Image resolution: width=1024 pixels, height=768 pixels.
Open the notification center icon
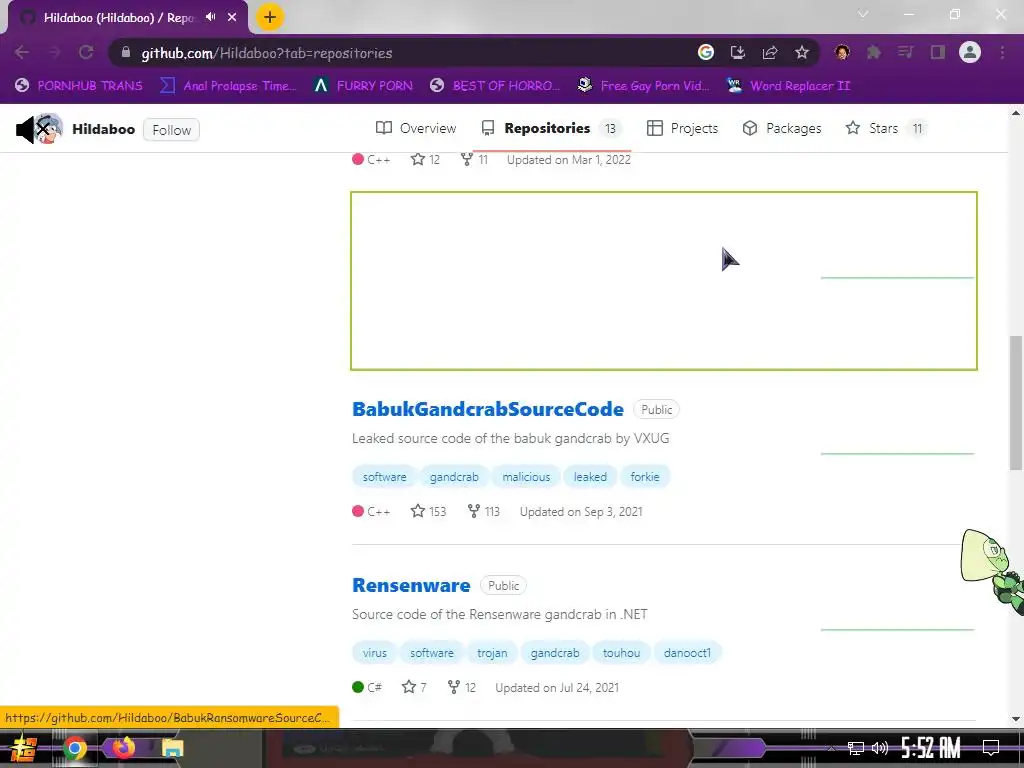991,748
